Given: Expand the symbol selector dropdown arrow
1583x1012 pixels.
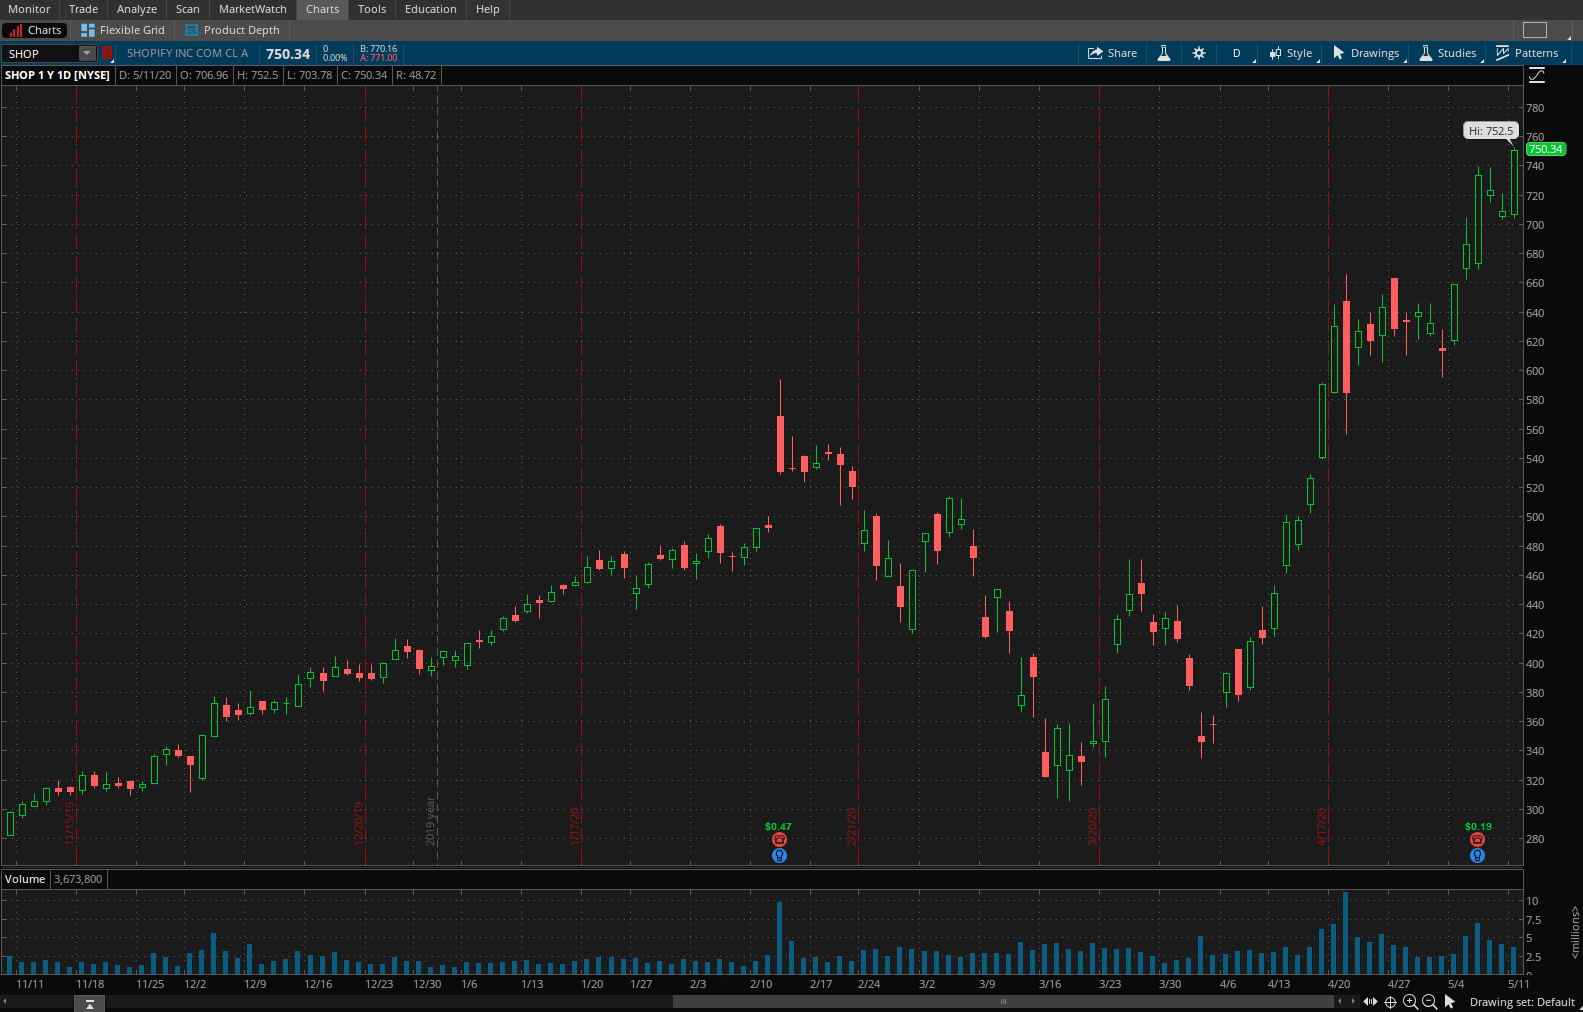Looking at the screenshot, I should tap(87, 53).
